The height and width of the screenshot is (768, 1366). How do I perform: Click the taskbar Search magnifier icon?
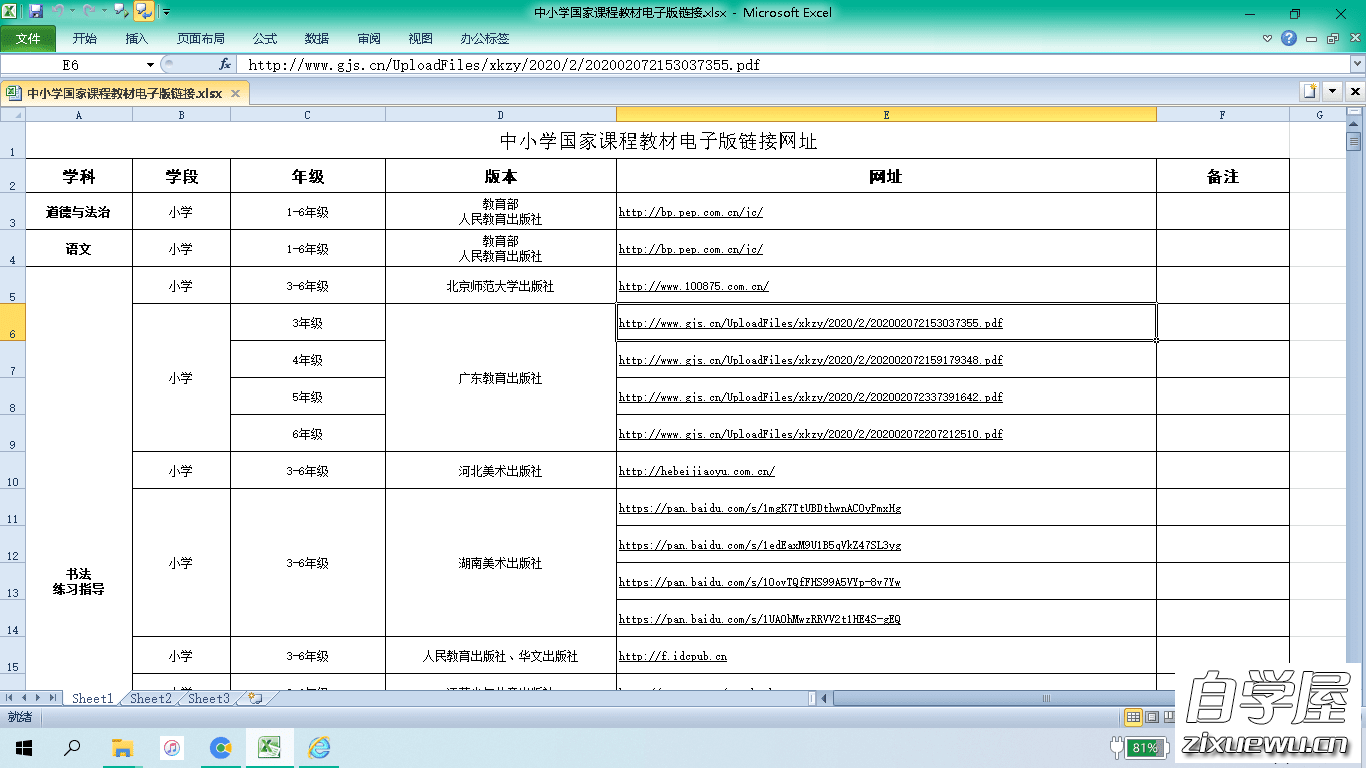pyautogui.click(x=72, y=747)
